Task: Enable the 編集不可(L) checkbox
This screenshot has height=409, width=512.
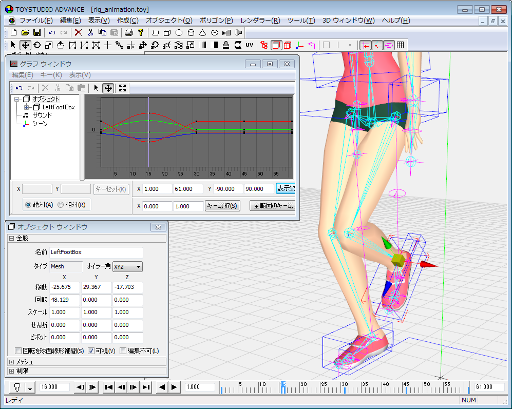Action: pos(123,351)
